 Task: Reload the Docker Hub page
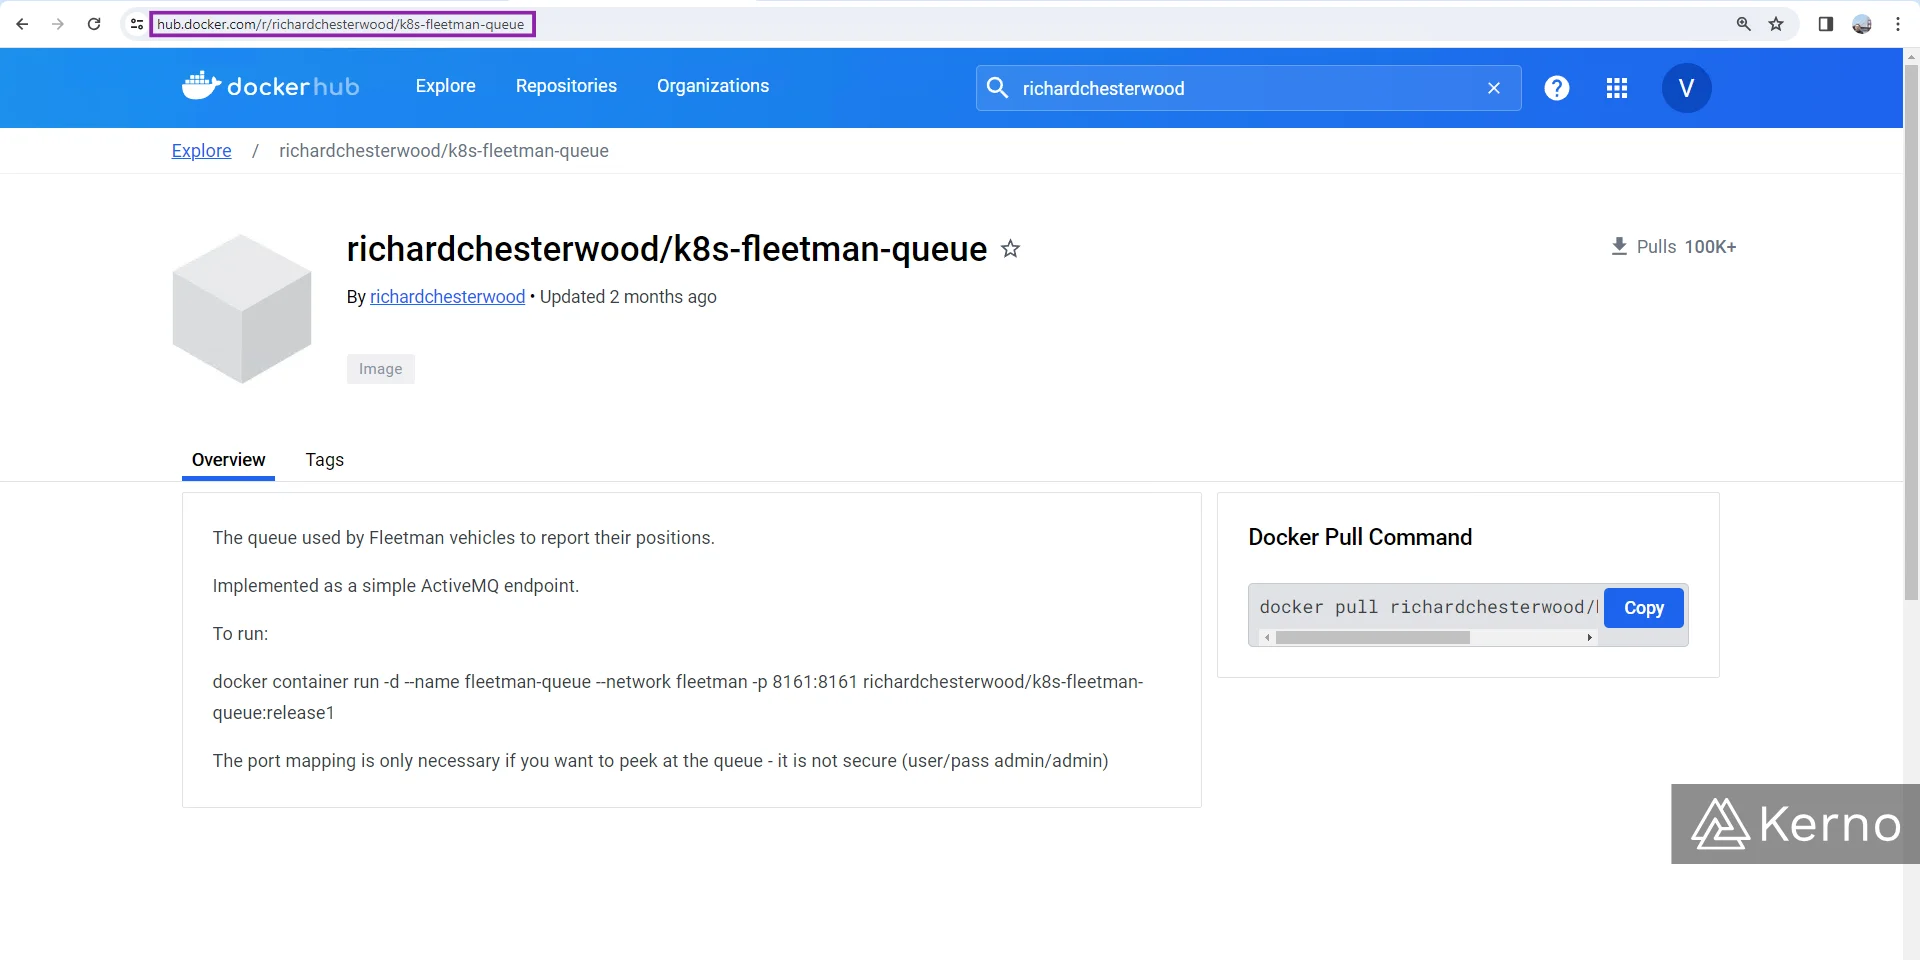(94, 24)
